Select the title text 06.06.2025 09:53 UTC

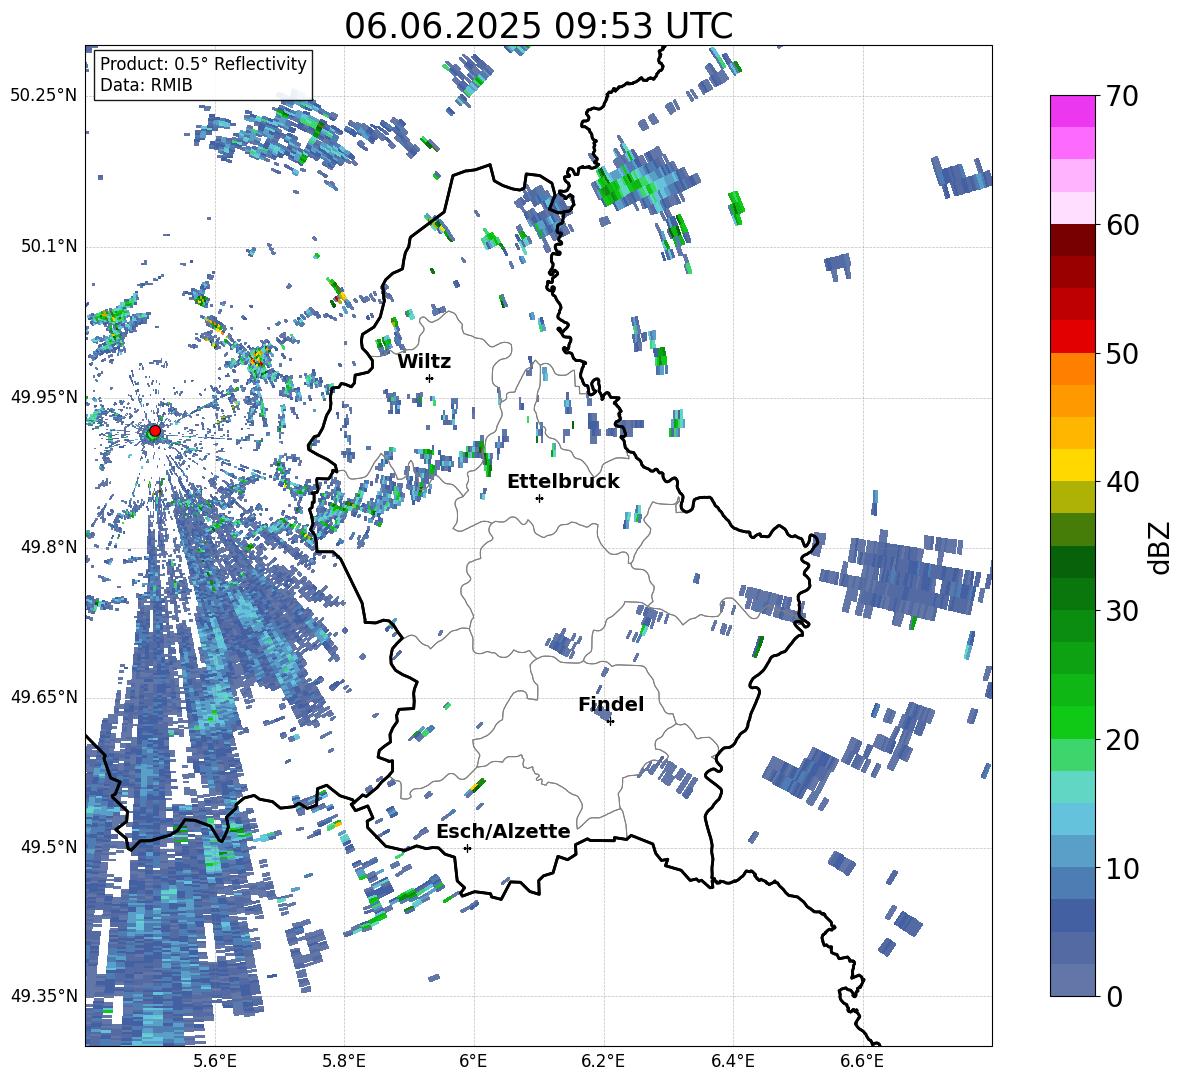pyautogui.click(x=538, y=26)
